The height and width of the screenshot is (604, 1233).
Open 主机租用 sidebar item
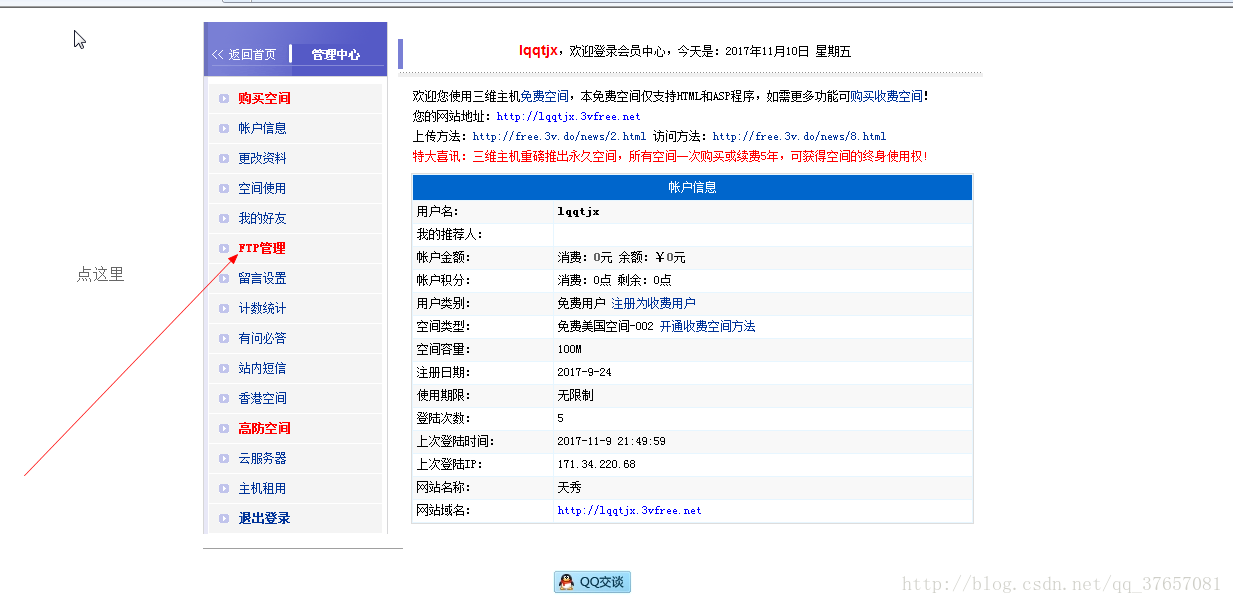(262, 488)
